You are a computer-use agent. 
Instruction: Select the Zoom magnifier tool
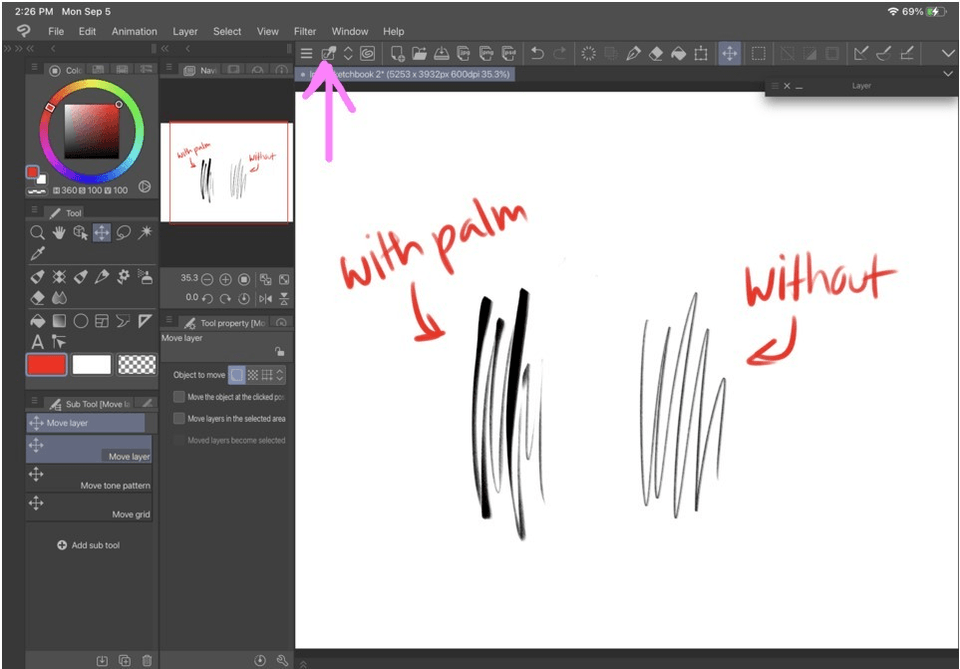(x=37, y=233)
